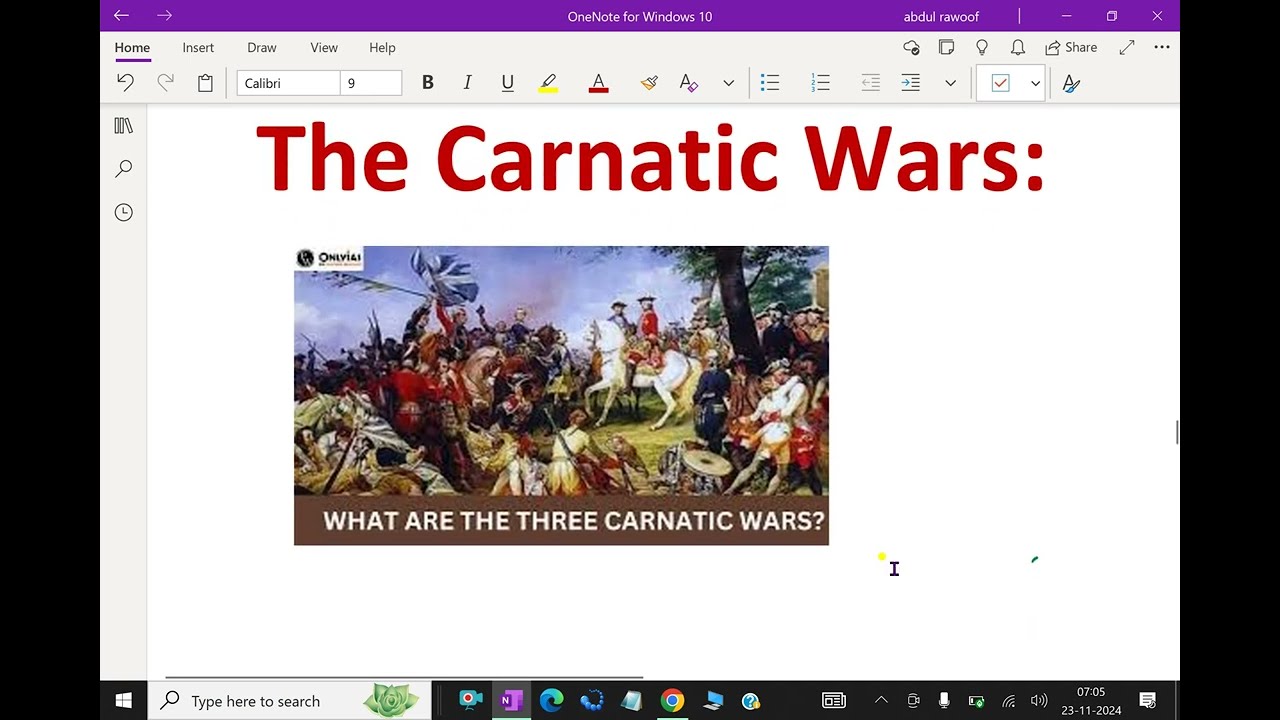Open the View tab
Image resolution: width=1280 pixels, height=720 pixels.
tap(324, 47)
